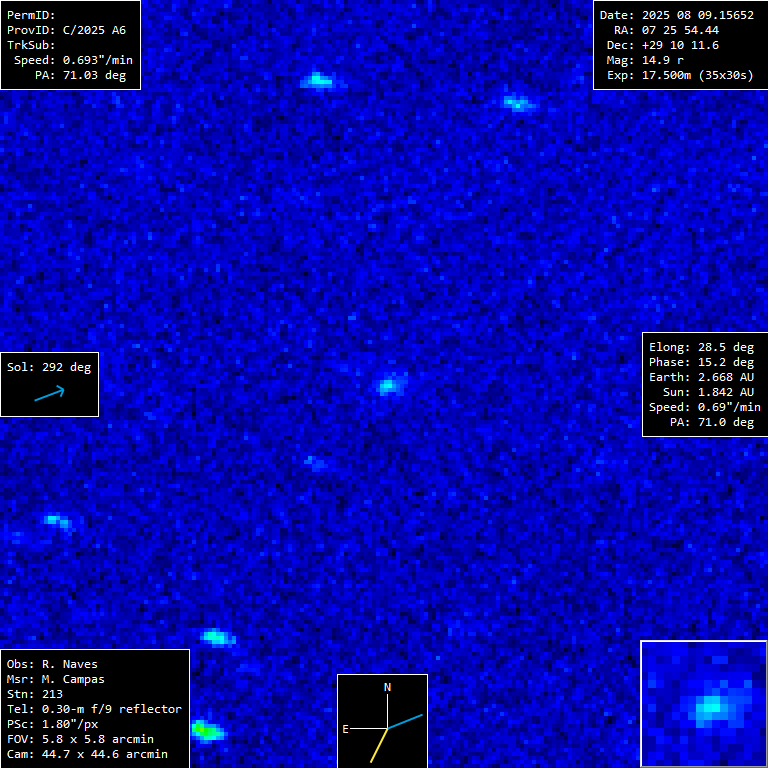Image resolution: width=768 pixels, height=768 pixels.
Task: Click the ProvID C/2025 A6 text
Action: coord(69,30)
